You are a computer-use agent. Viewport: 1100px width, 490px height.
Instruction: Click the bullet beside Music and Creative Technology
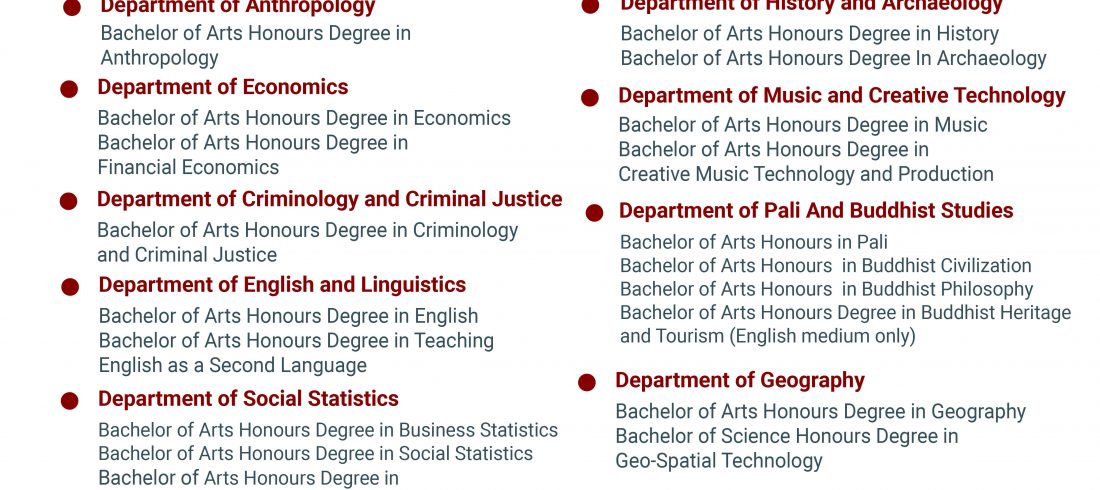(590, 97)
